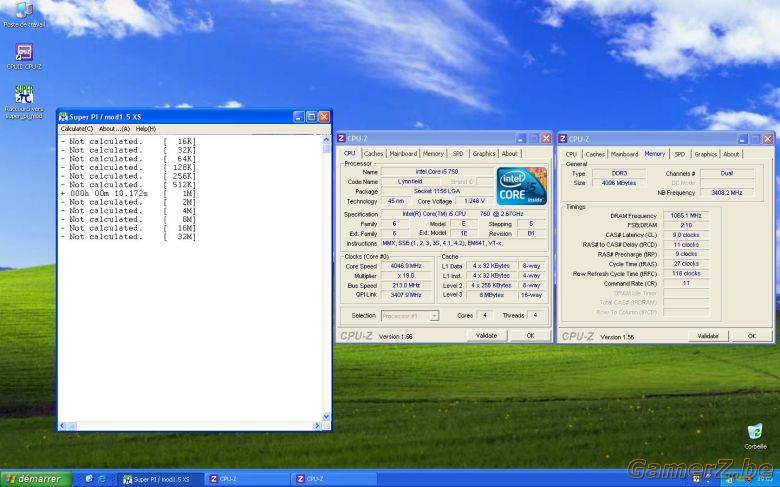This screenshot has height=487, width=780.
Task: Open the Poste de travail desktop icon
Action: (x=24, y=14)
